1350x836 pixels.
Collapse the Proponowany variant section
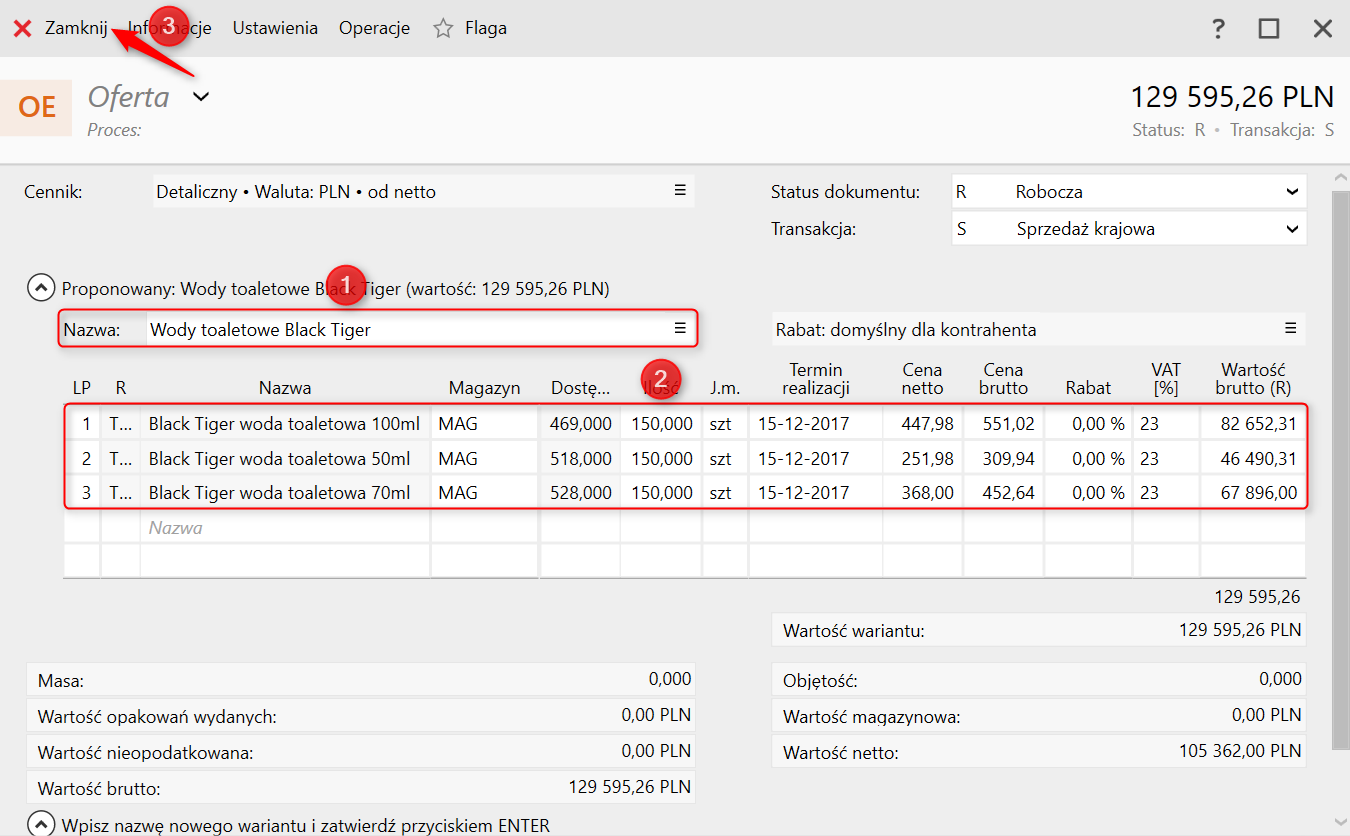(x=41, y=289)
